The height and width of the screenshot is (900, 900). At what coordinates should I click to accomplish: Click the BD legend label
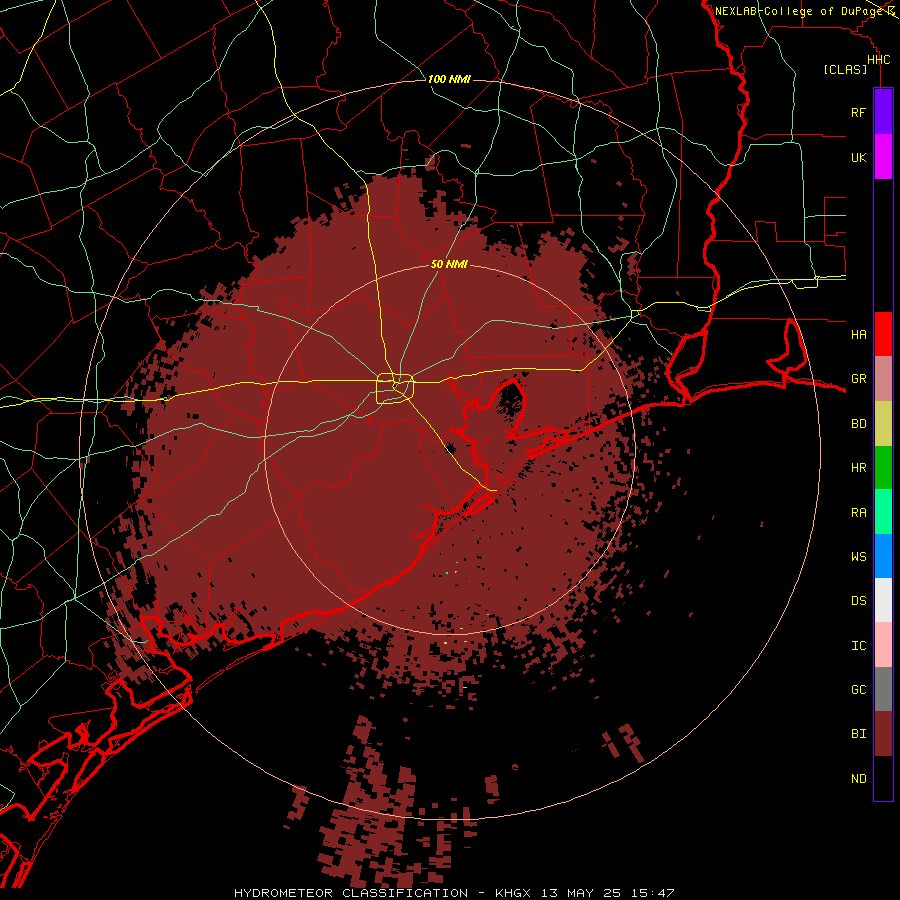click(x=858, y=424)
